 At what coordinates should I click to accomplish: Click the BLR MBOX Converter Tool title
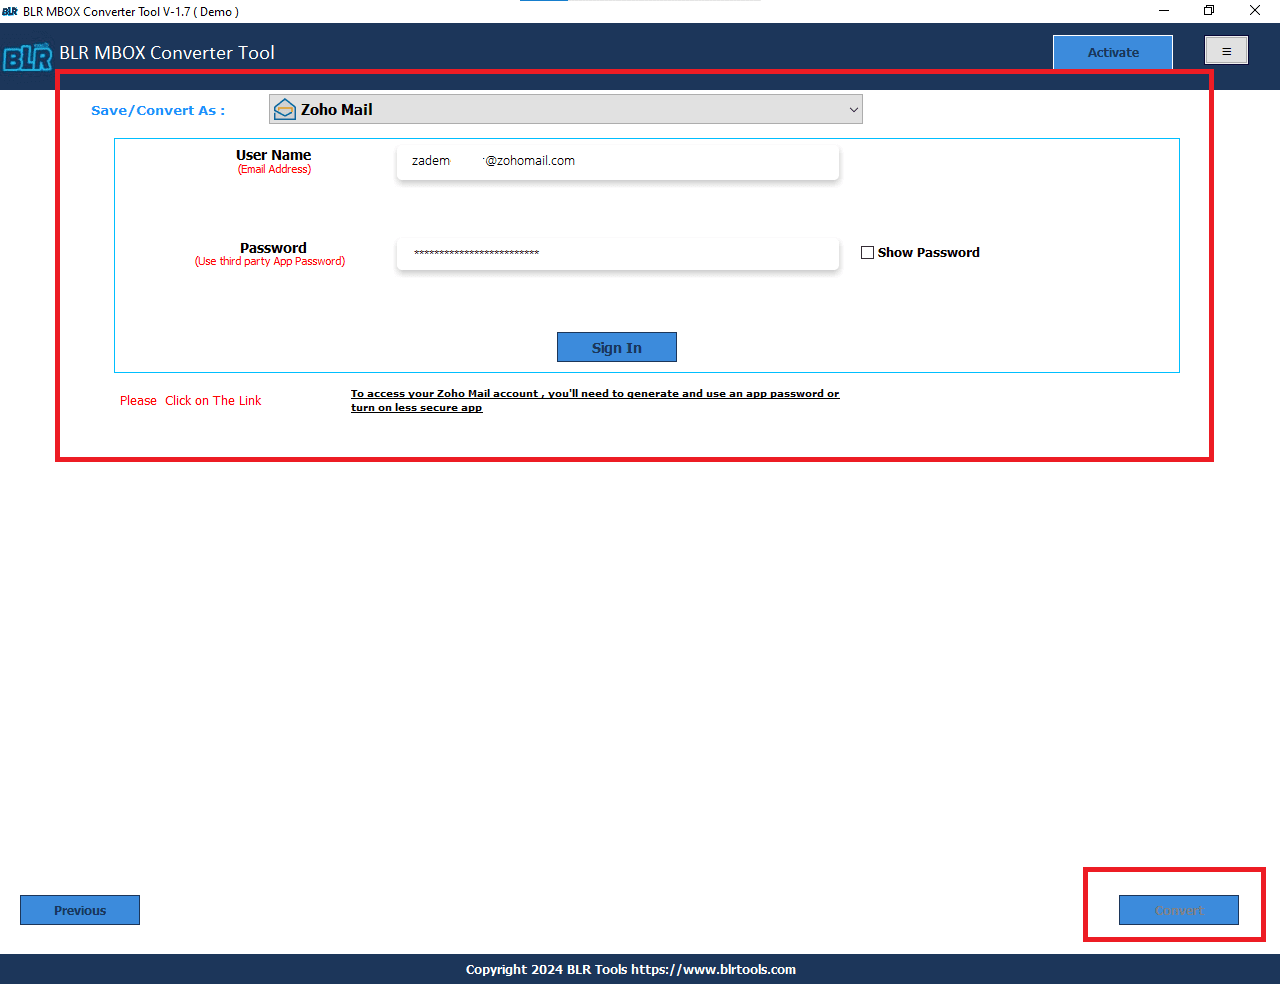[167, 53]
